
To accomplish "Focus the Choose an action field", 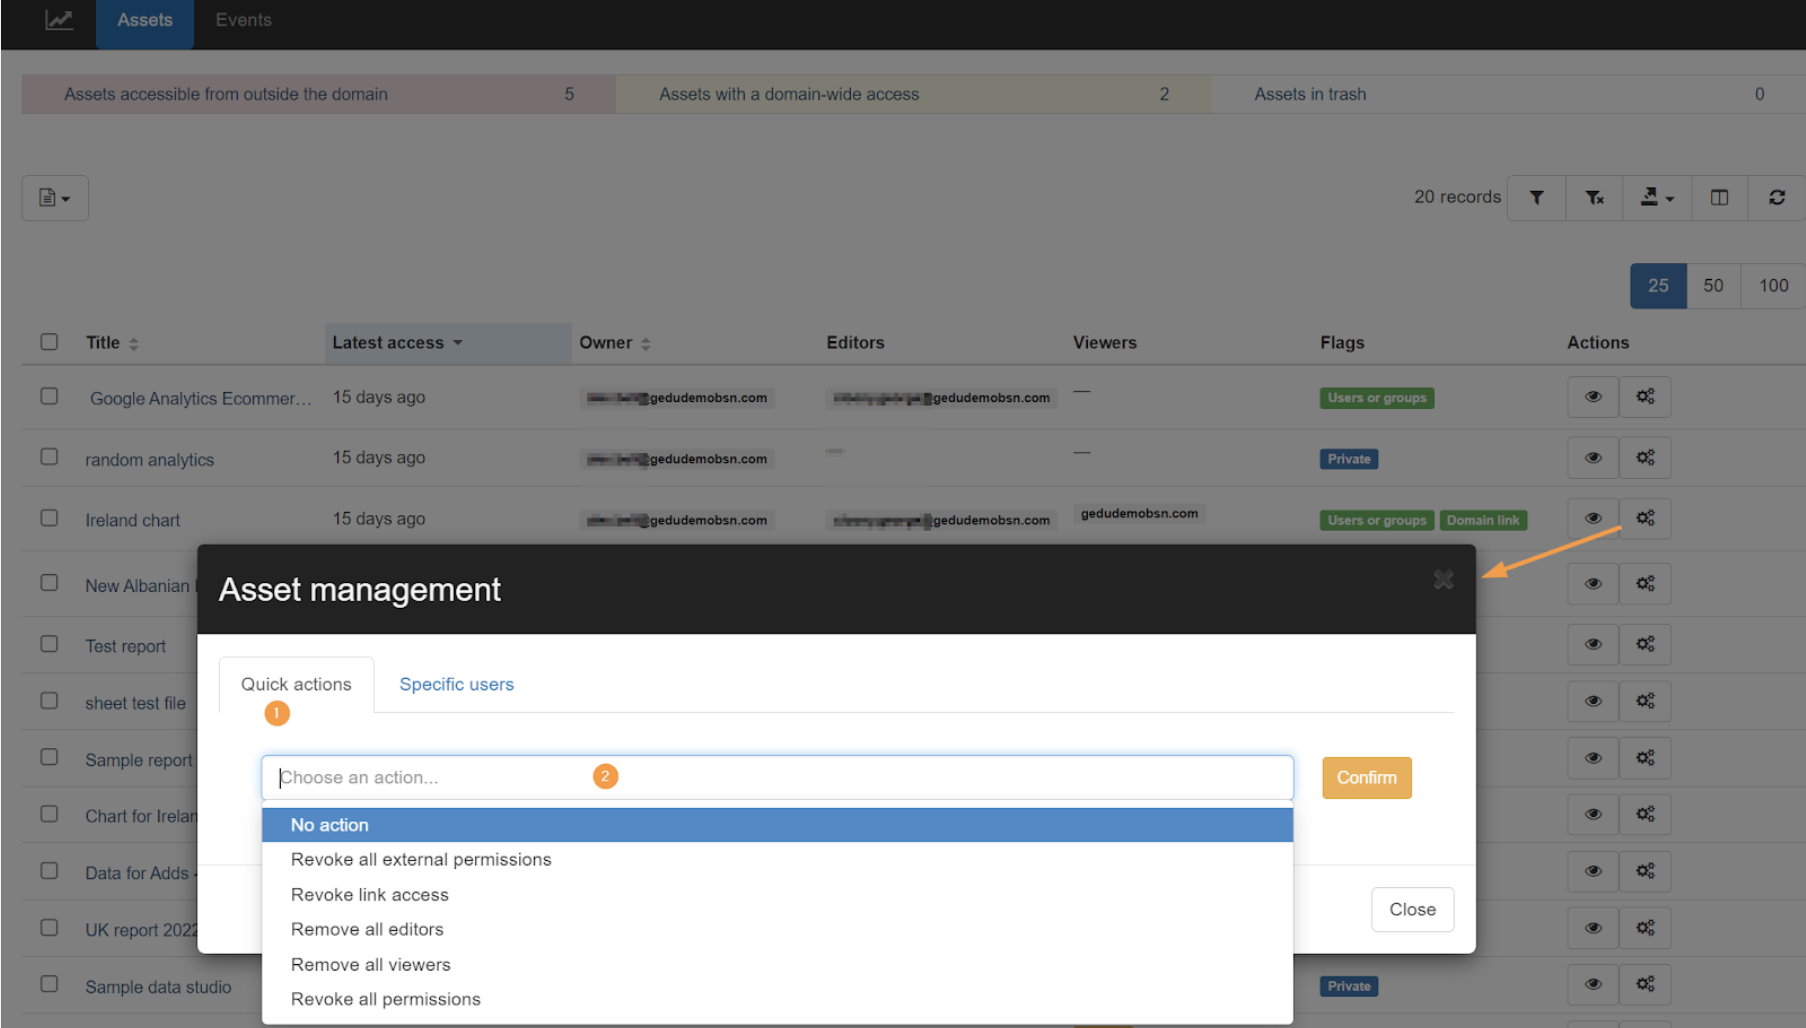I will click(x=777, y=778).
